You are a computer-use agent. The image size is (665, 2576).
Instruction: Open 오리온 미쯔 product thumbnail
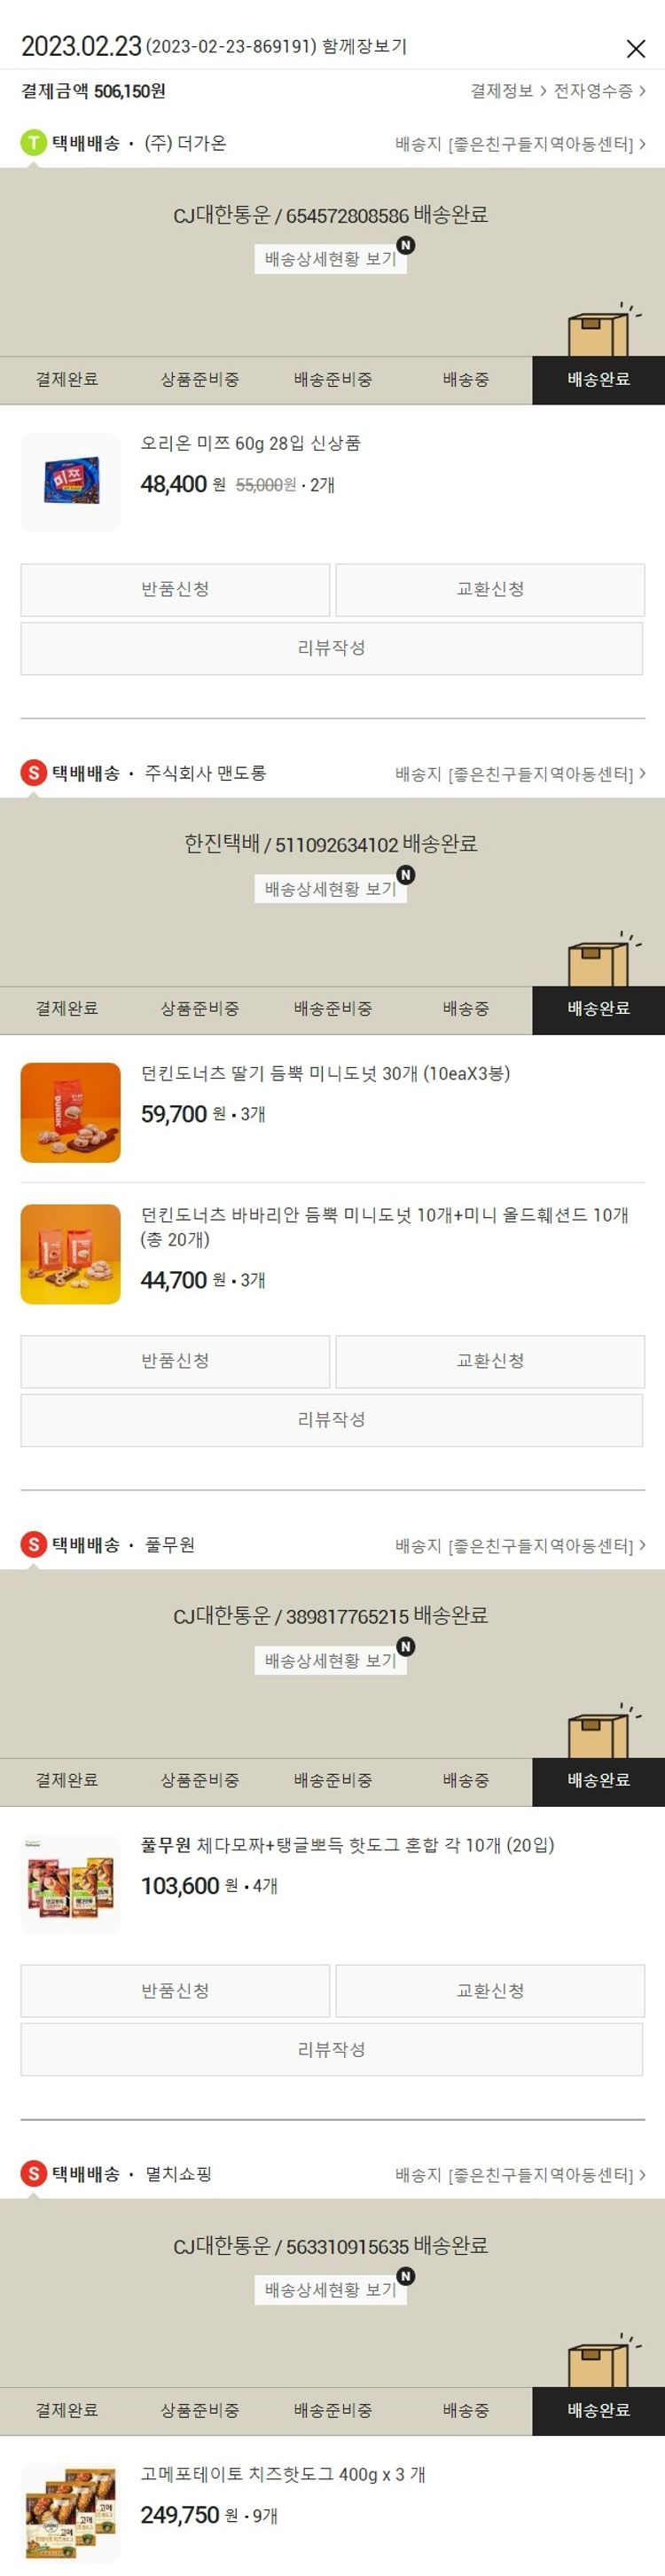(71, 482)
